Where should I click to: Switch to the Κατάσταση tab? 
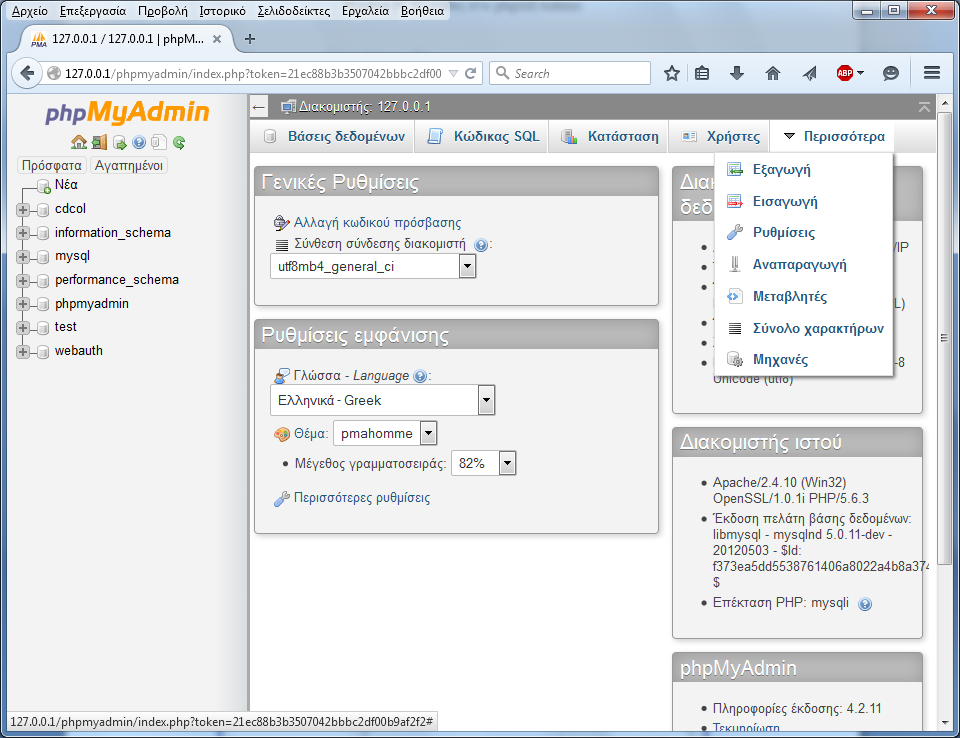610,136
